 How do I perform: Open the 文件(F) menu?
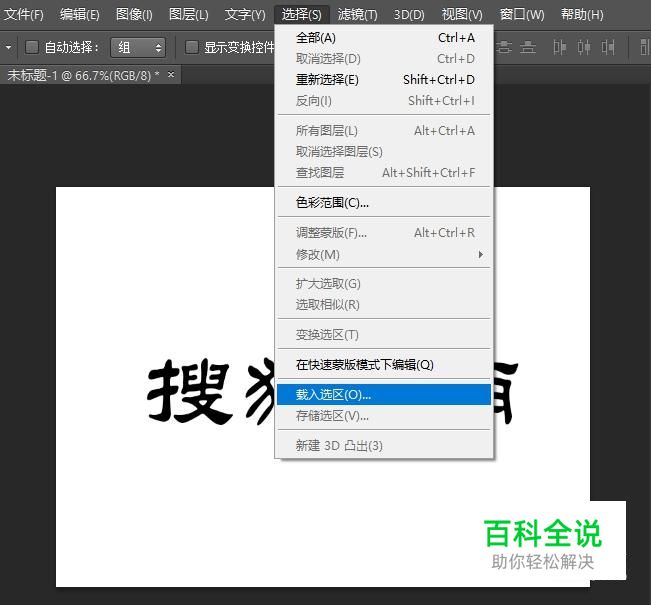pyautogui.click(x=23, y=15)
